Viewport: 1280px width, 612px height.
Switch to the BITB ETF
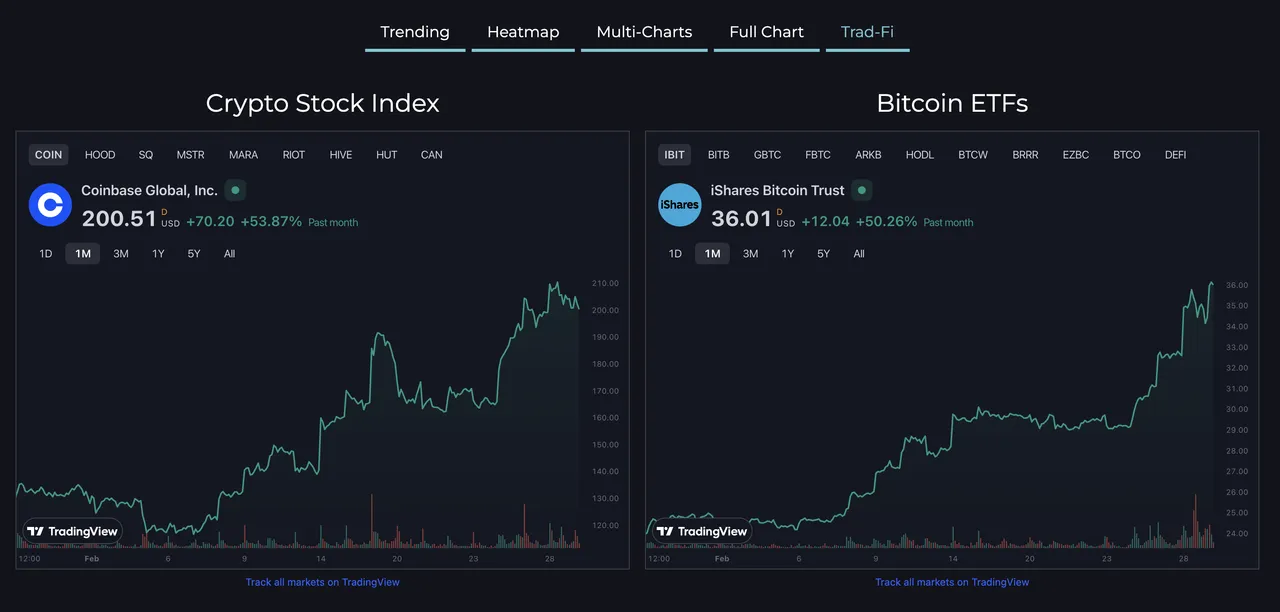point(719,155)
